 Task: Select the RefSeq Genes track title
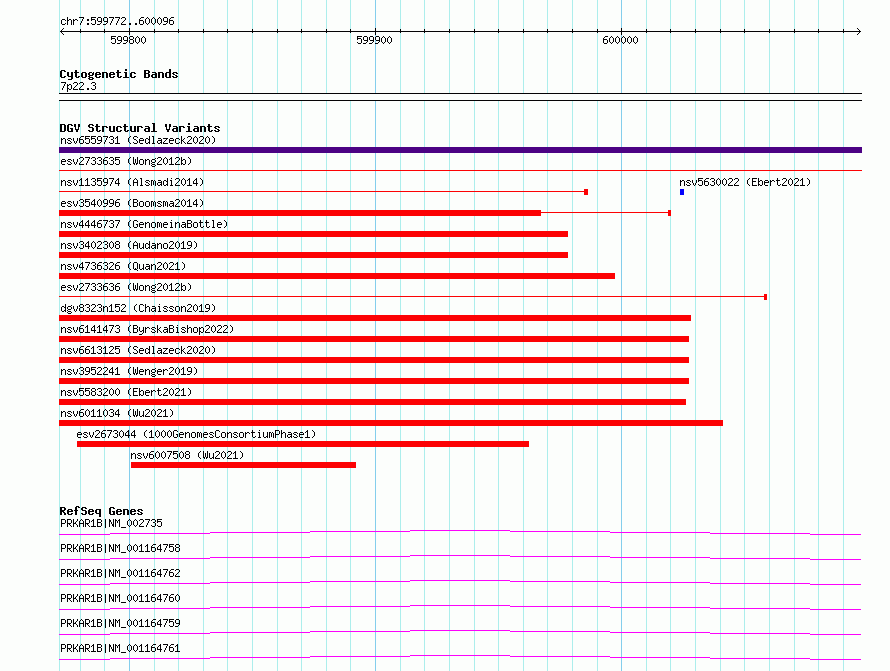click(101, 511)
